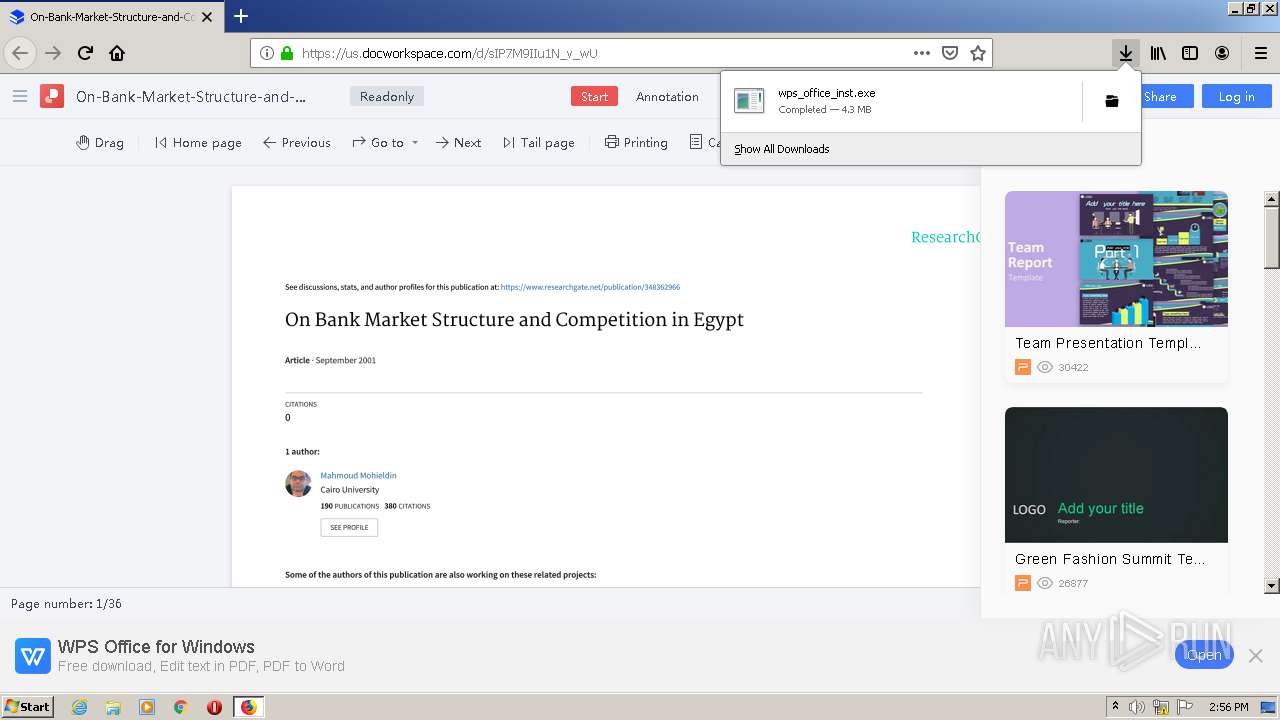Open the Firefox account icon
1280x720 pixels.
pos(1222,53)
